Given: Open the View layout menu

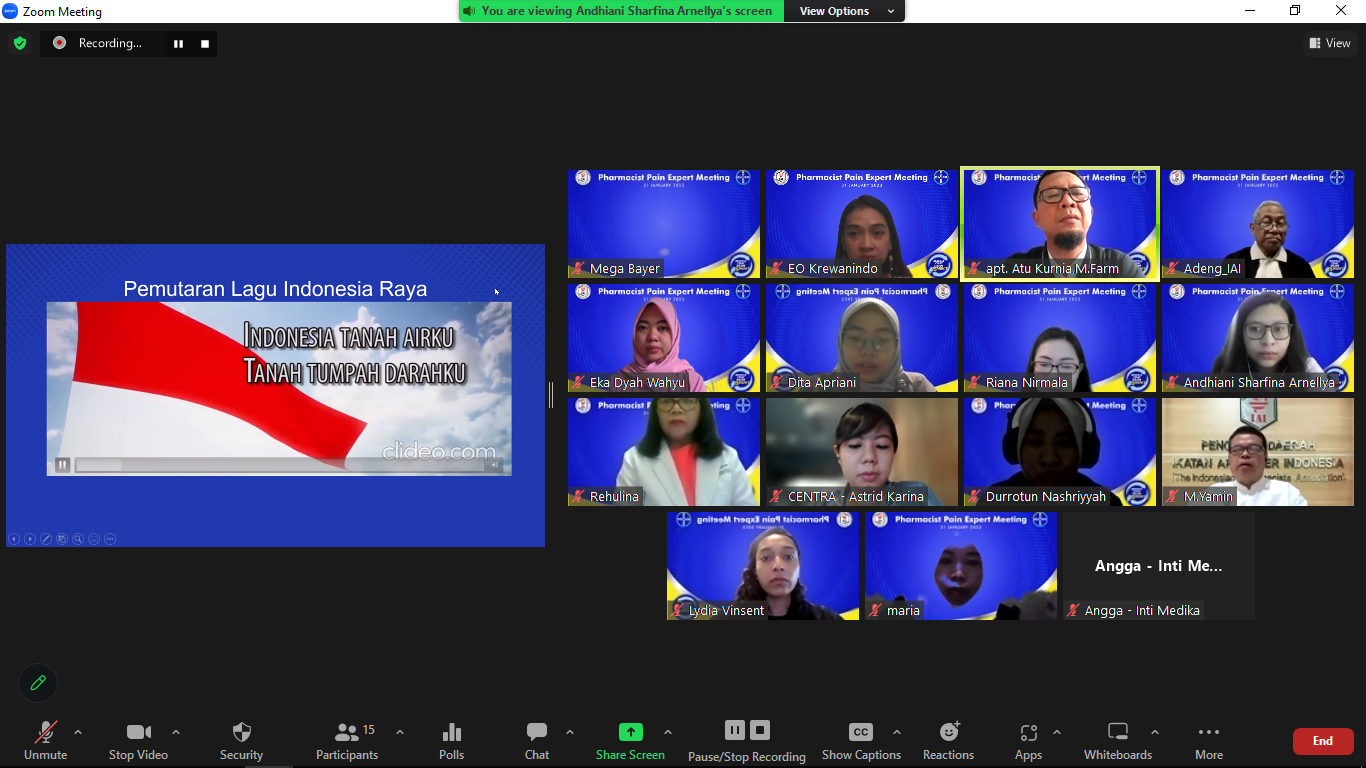Looking at the screenshot, I should (x=1330, y=43).
